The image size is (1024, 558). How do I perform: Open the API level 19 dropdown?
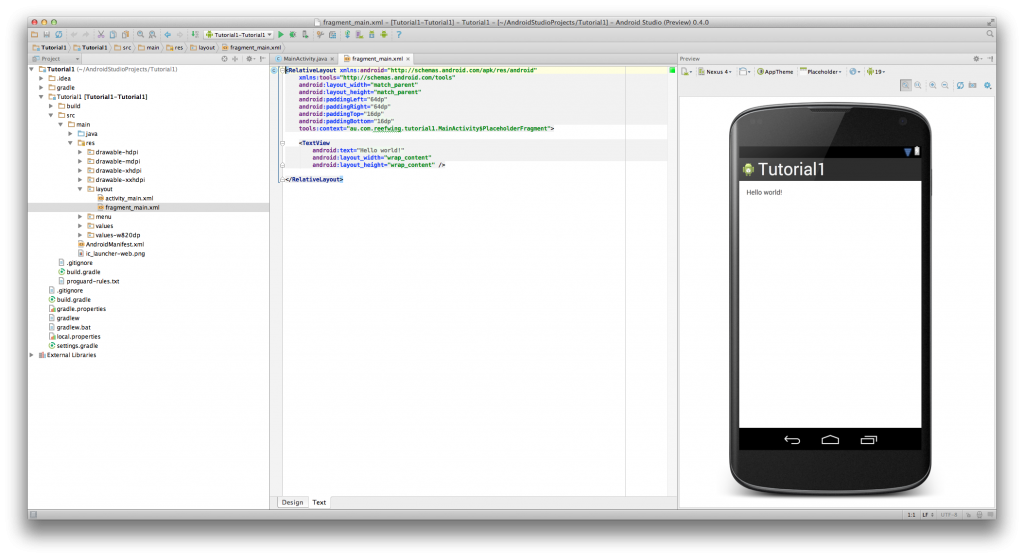tap(876, 72)
